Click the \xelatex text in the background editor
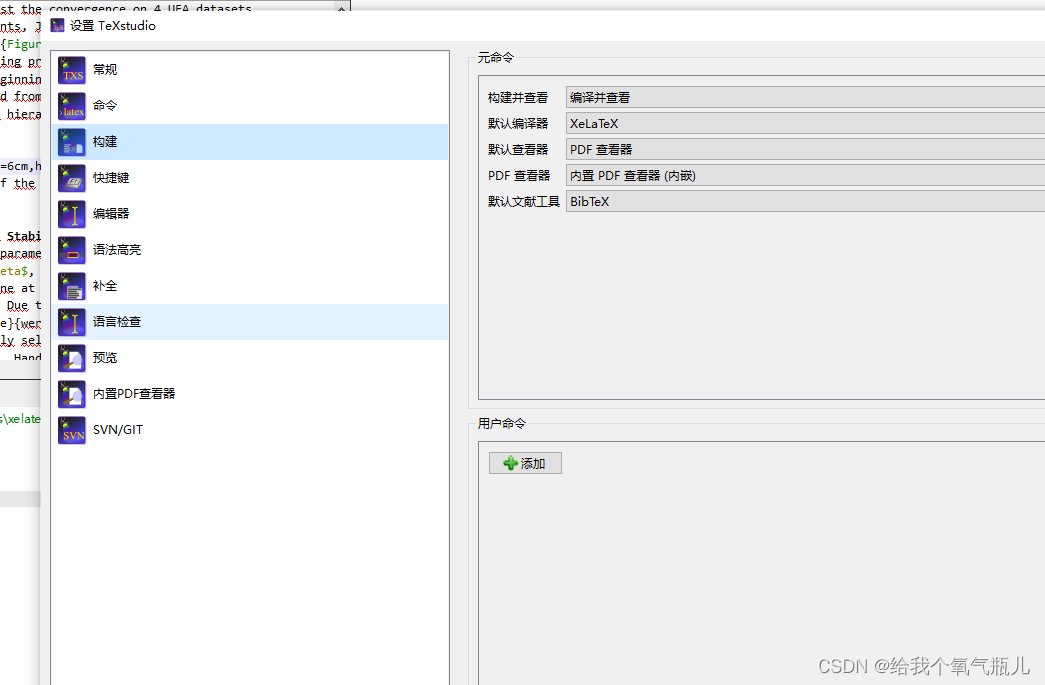 (x=20, y=418)
